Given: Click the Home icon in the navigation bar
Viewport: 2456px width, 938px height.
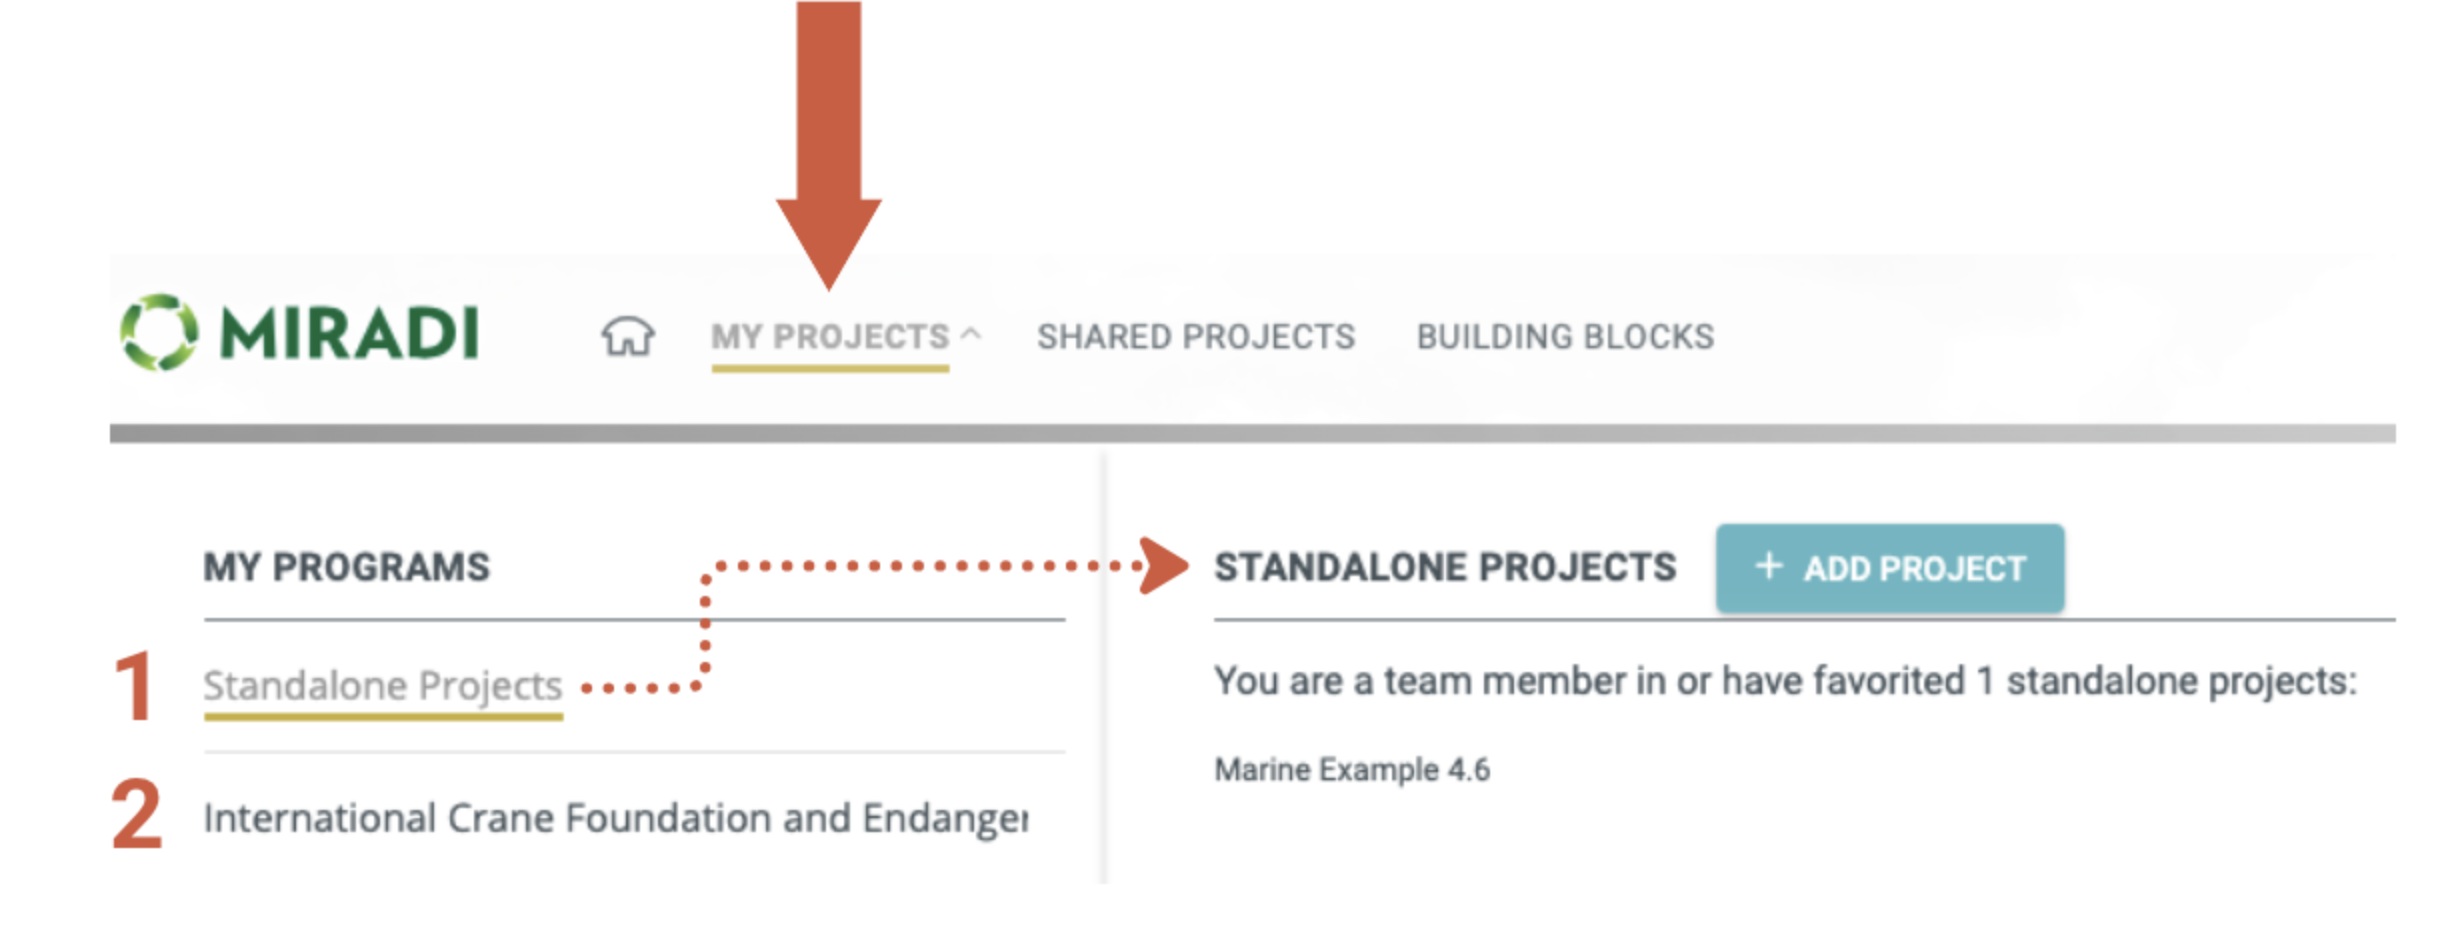Looking at the screenshot, I should pos(628,338).
